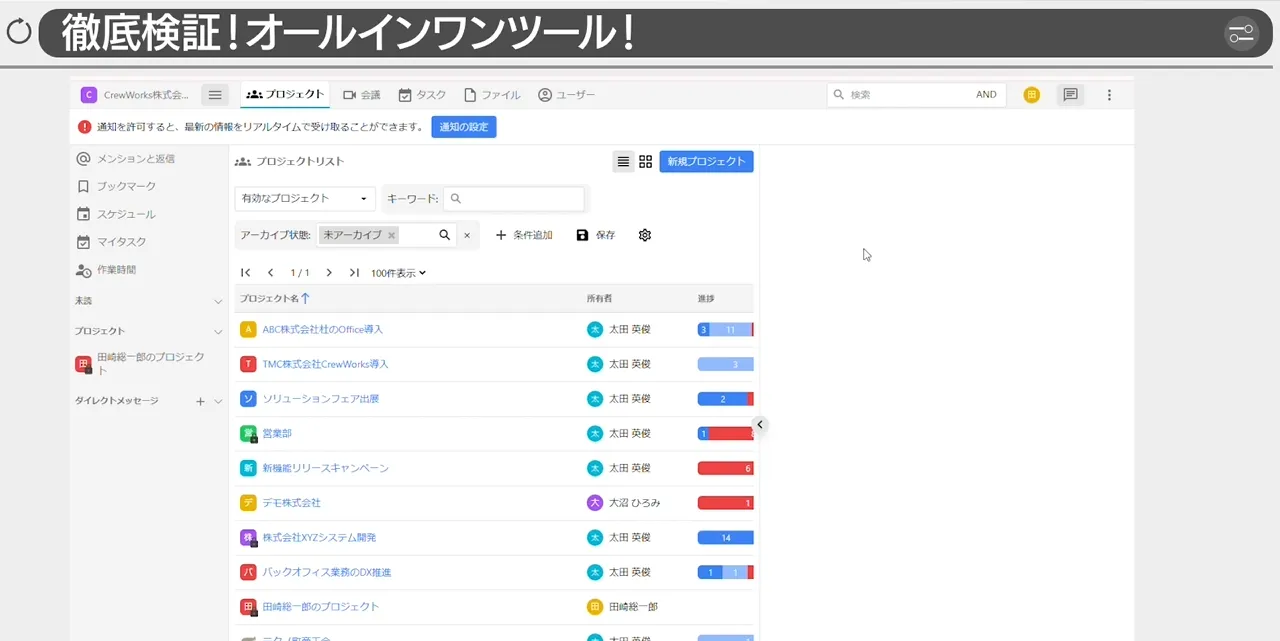
Task: Open the filter settings gear icon
Action: (644, 235)
